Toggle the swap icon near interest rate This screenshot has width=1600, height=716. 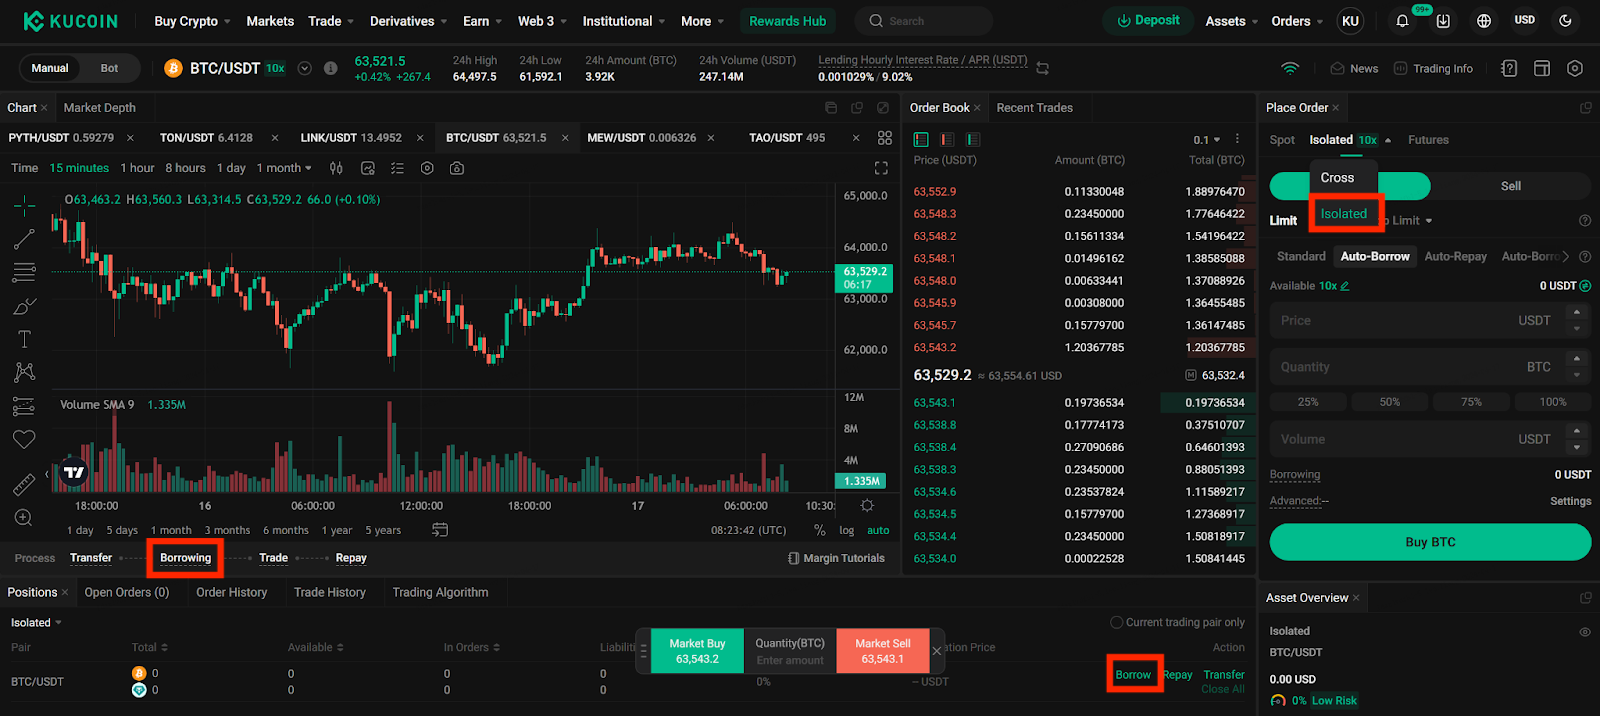[1042, 68]
